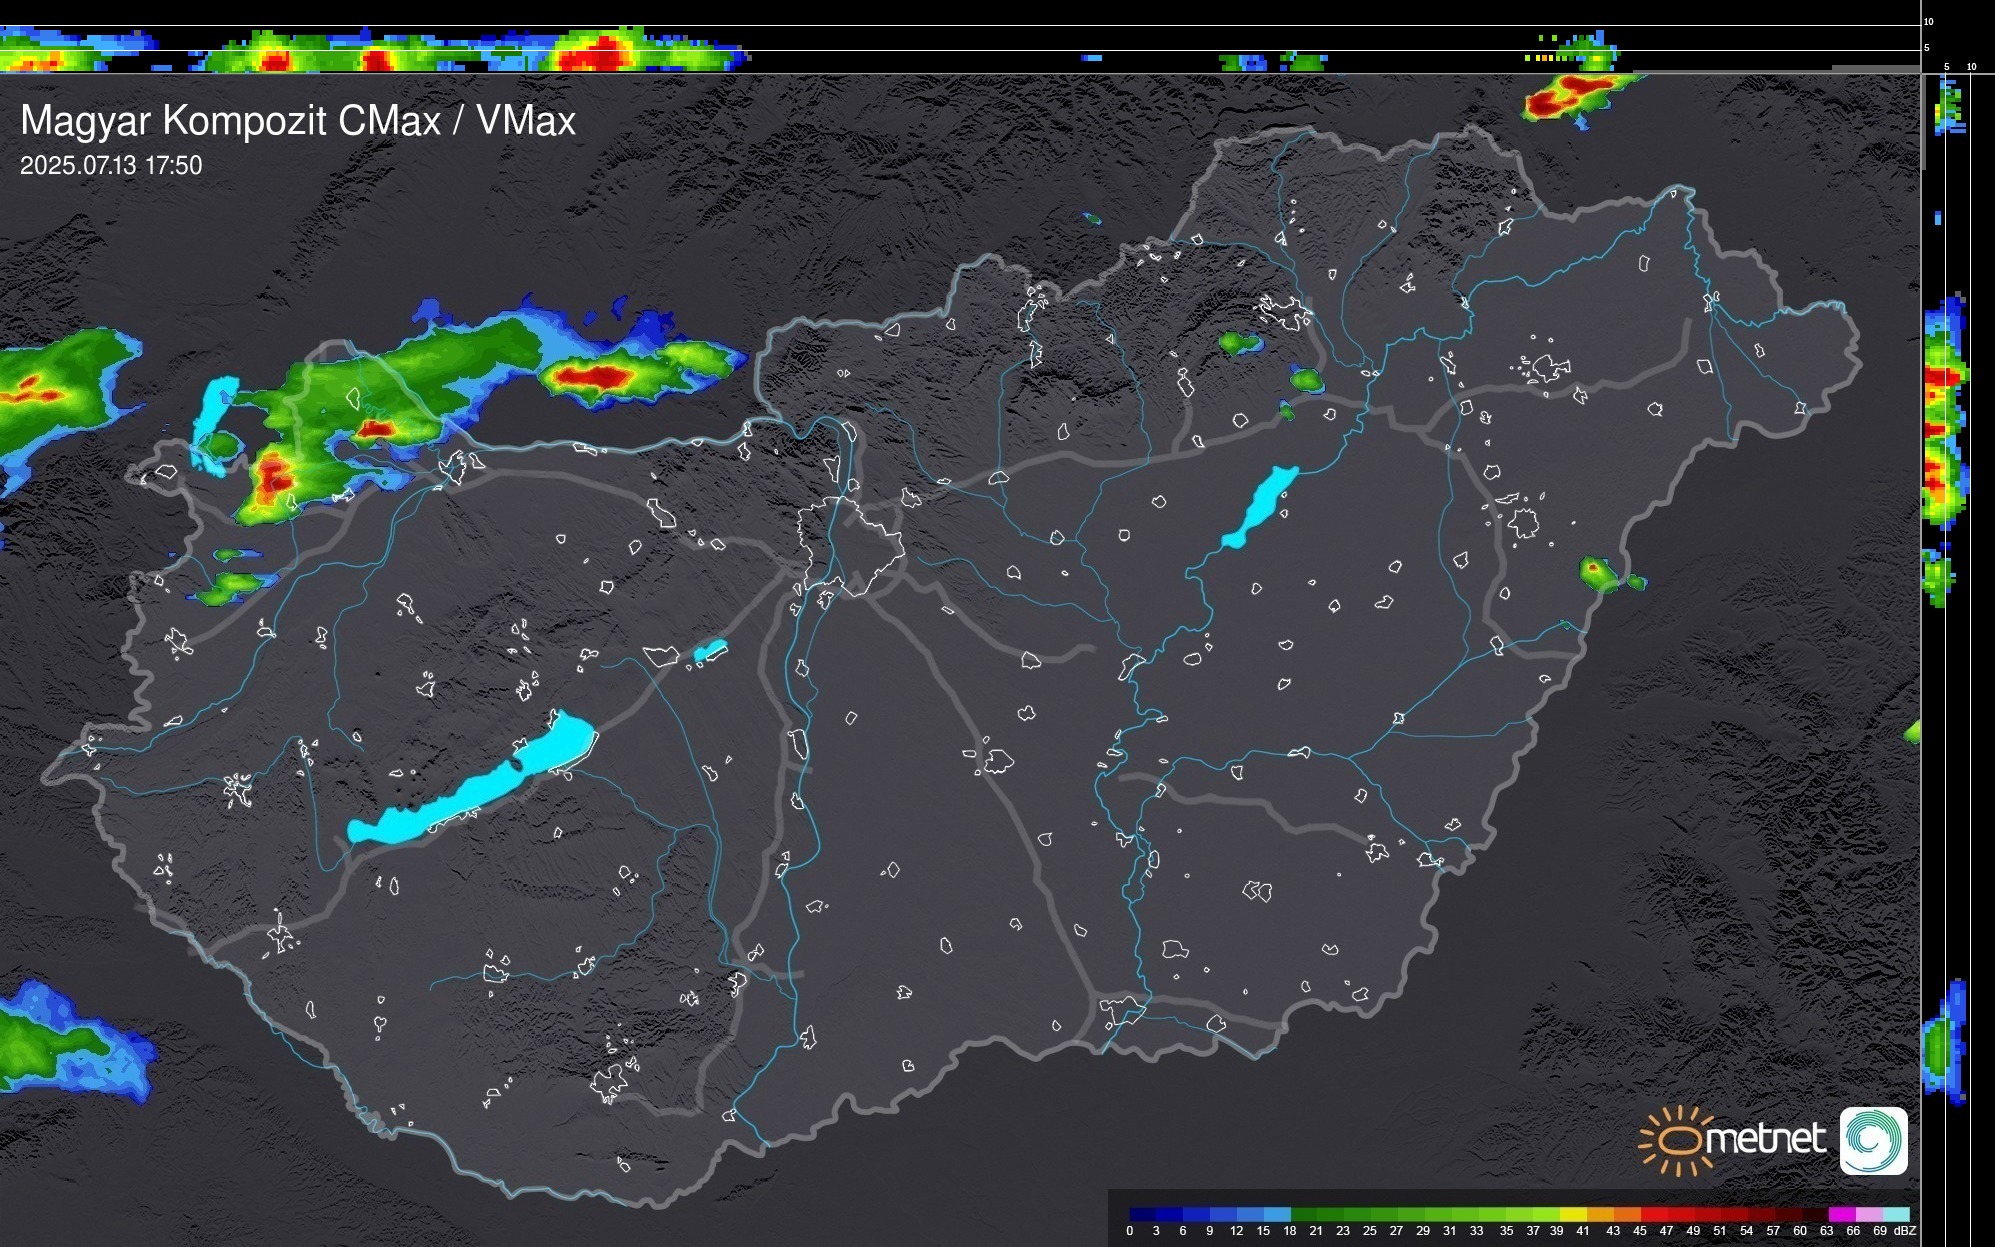This screenshot has height=1247, width=1995.
Task: Click the 10 km label on the top profile
Action: 1928,21
